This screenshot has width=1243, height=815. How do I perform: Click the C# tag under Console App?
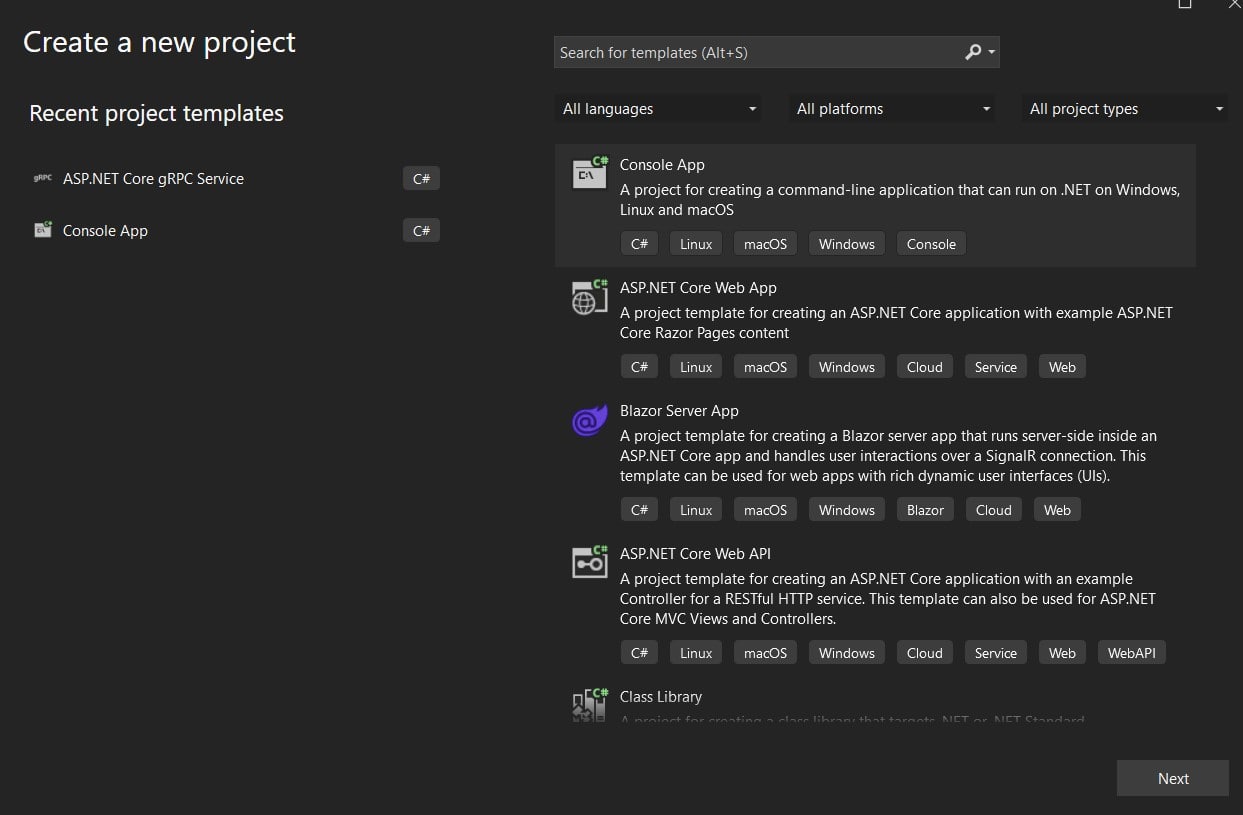(639, 244)
